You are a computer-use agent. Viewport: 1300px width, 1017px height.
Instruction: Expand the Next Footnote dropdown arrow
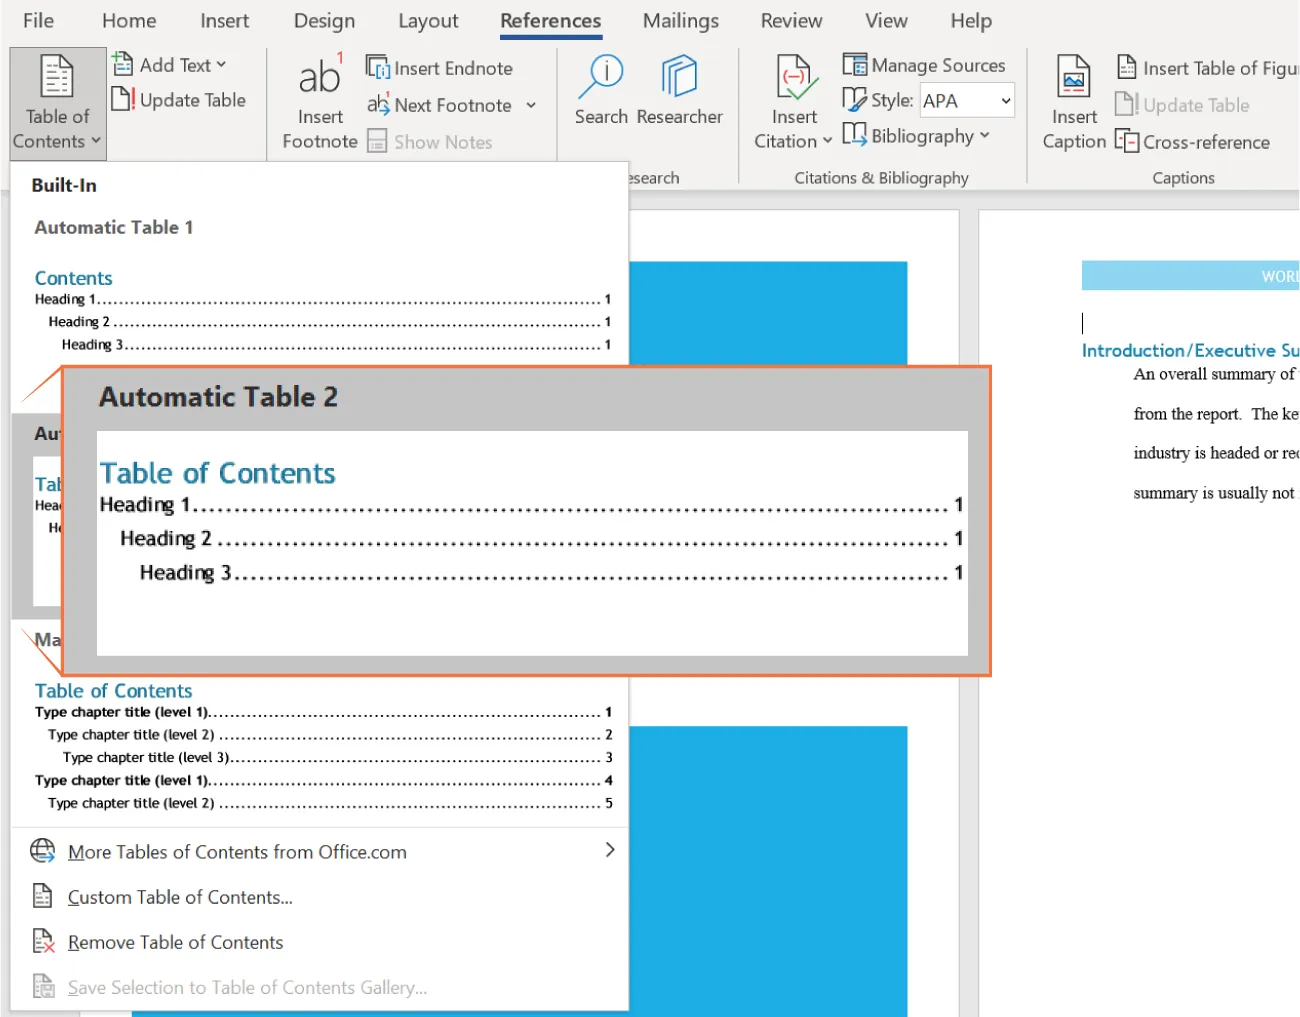coord(530,105)
